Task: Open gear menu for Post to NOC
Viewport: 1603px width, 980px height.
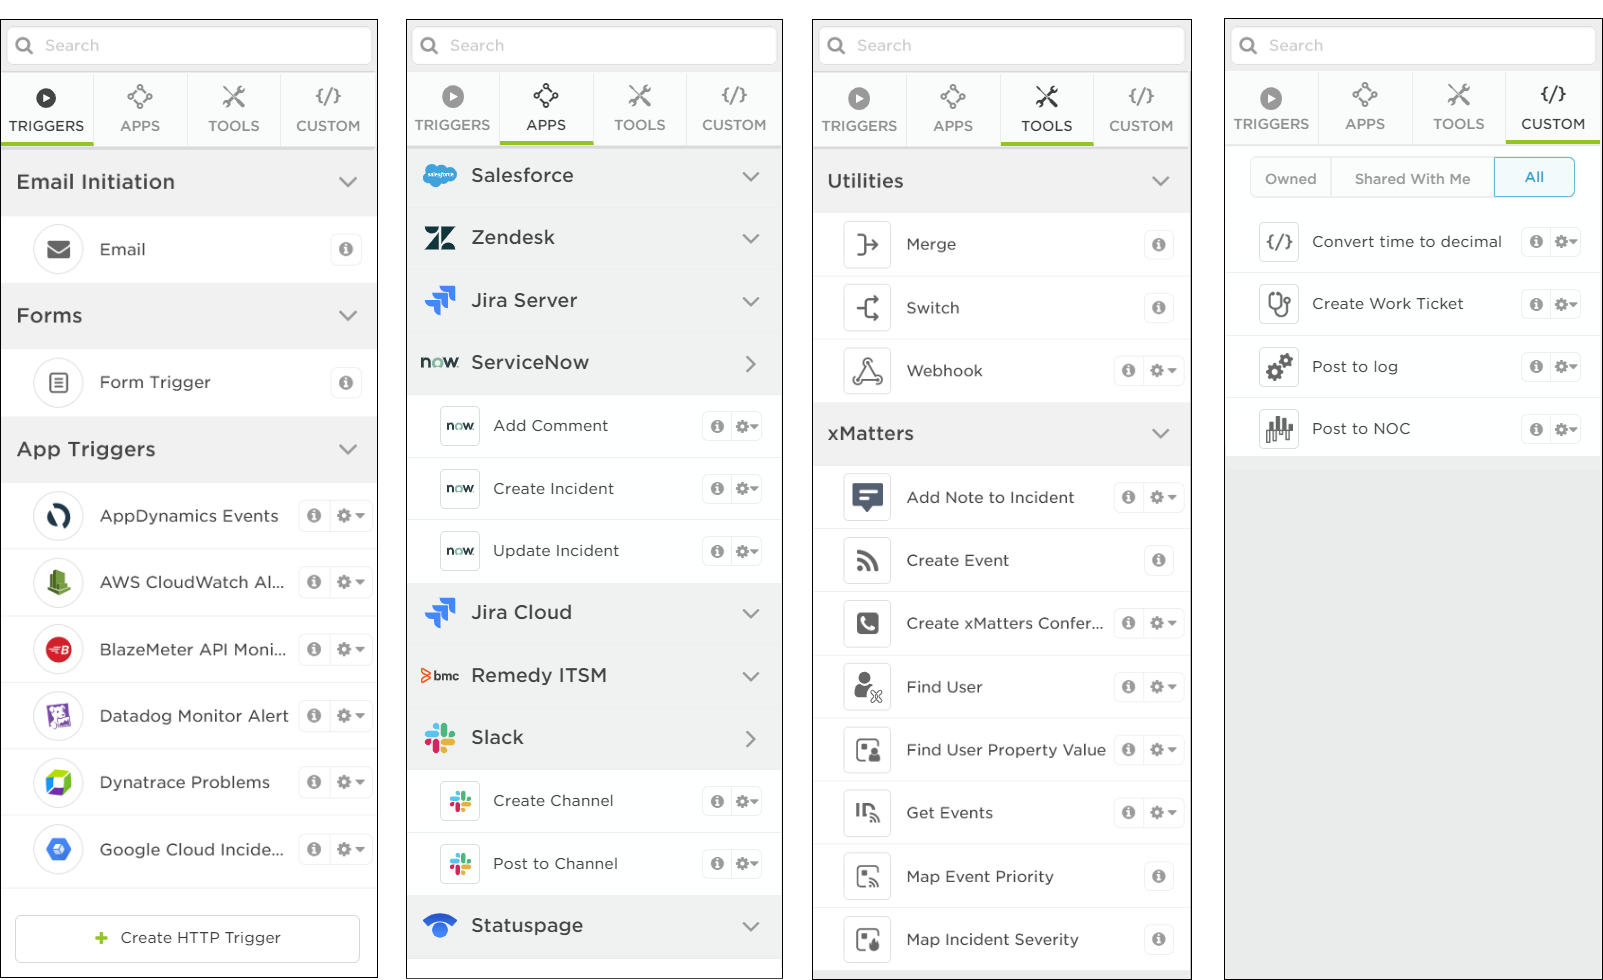Action: pos(1566,429)
